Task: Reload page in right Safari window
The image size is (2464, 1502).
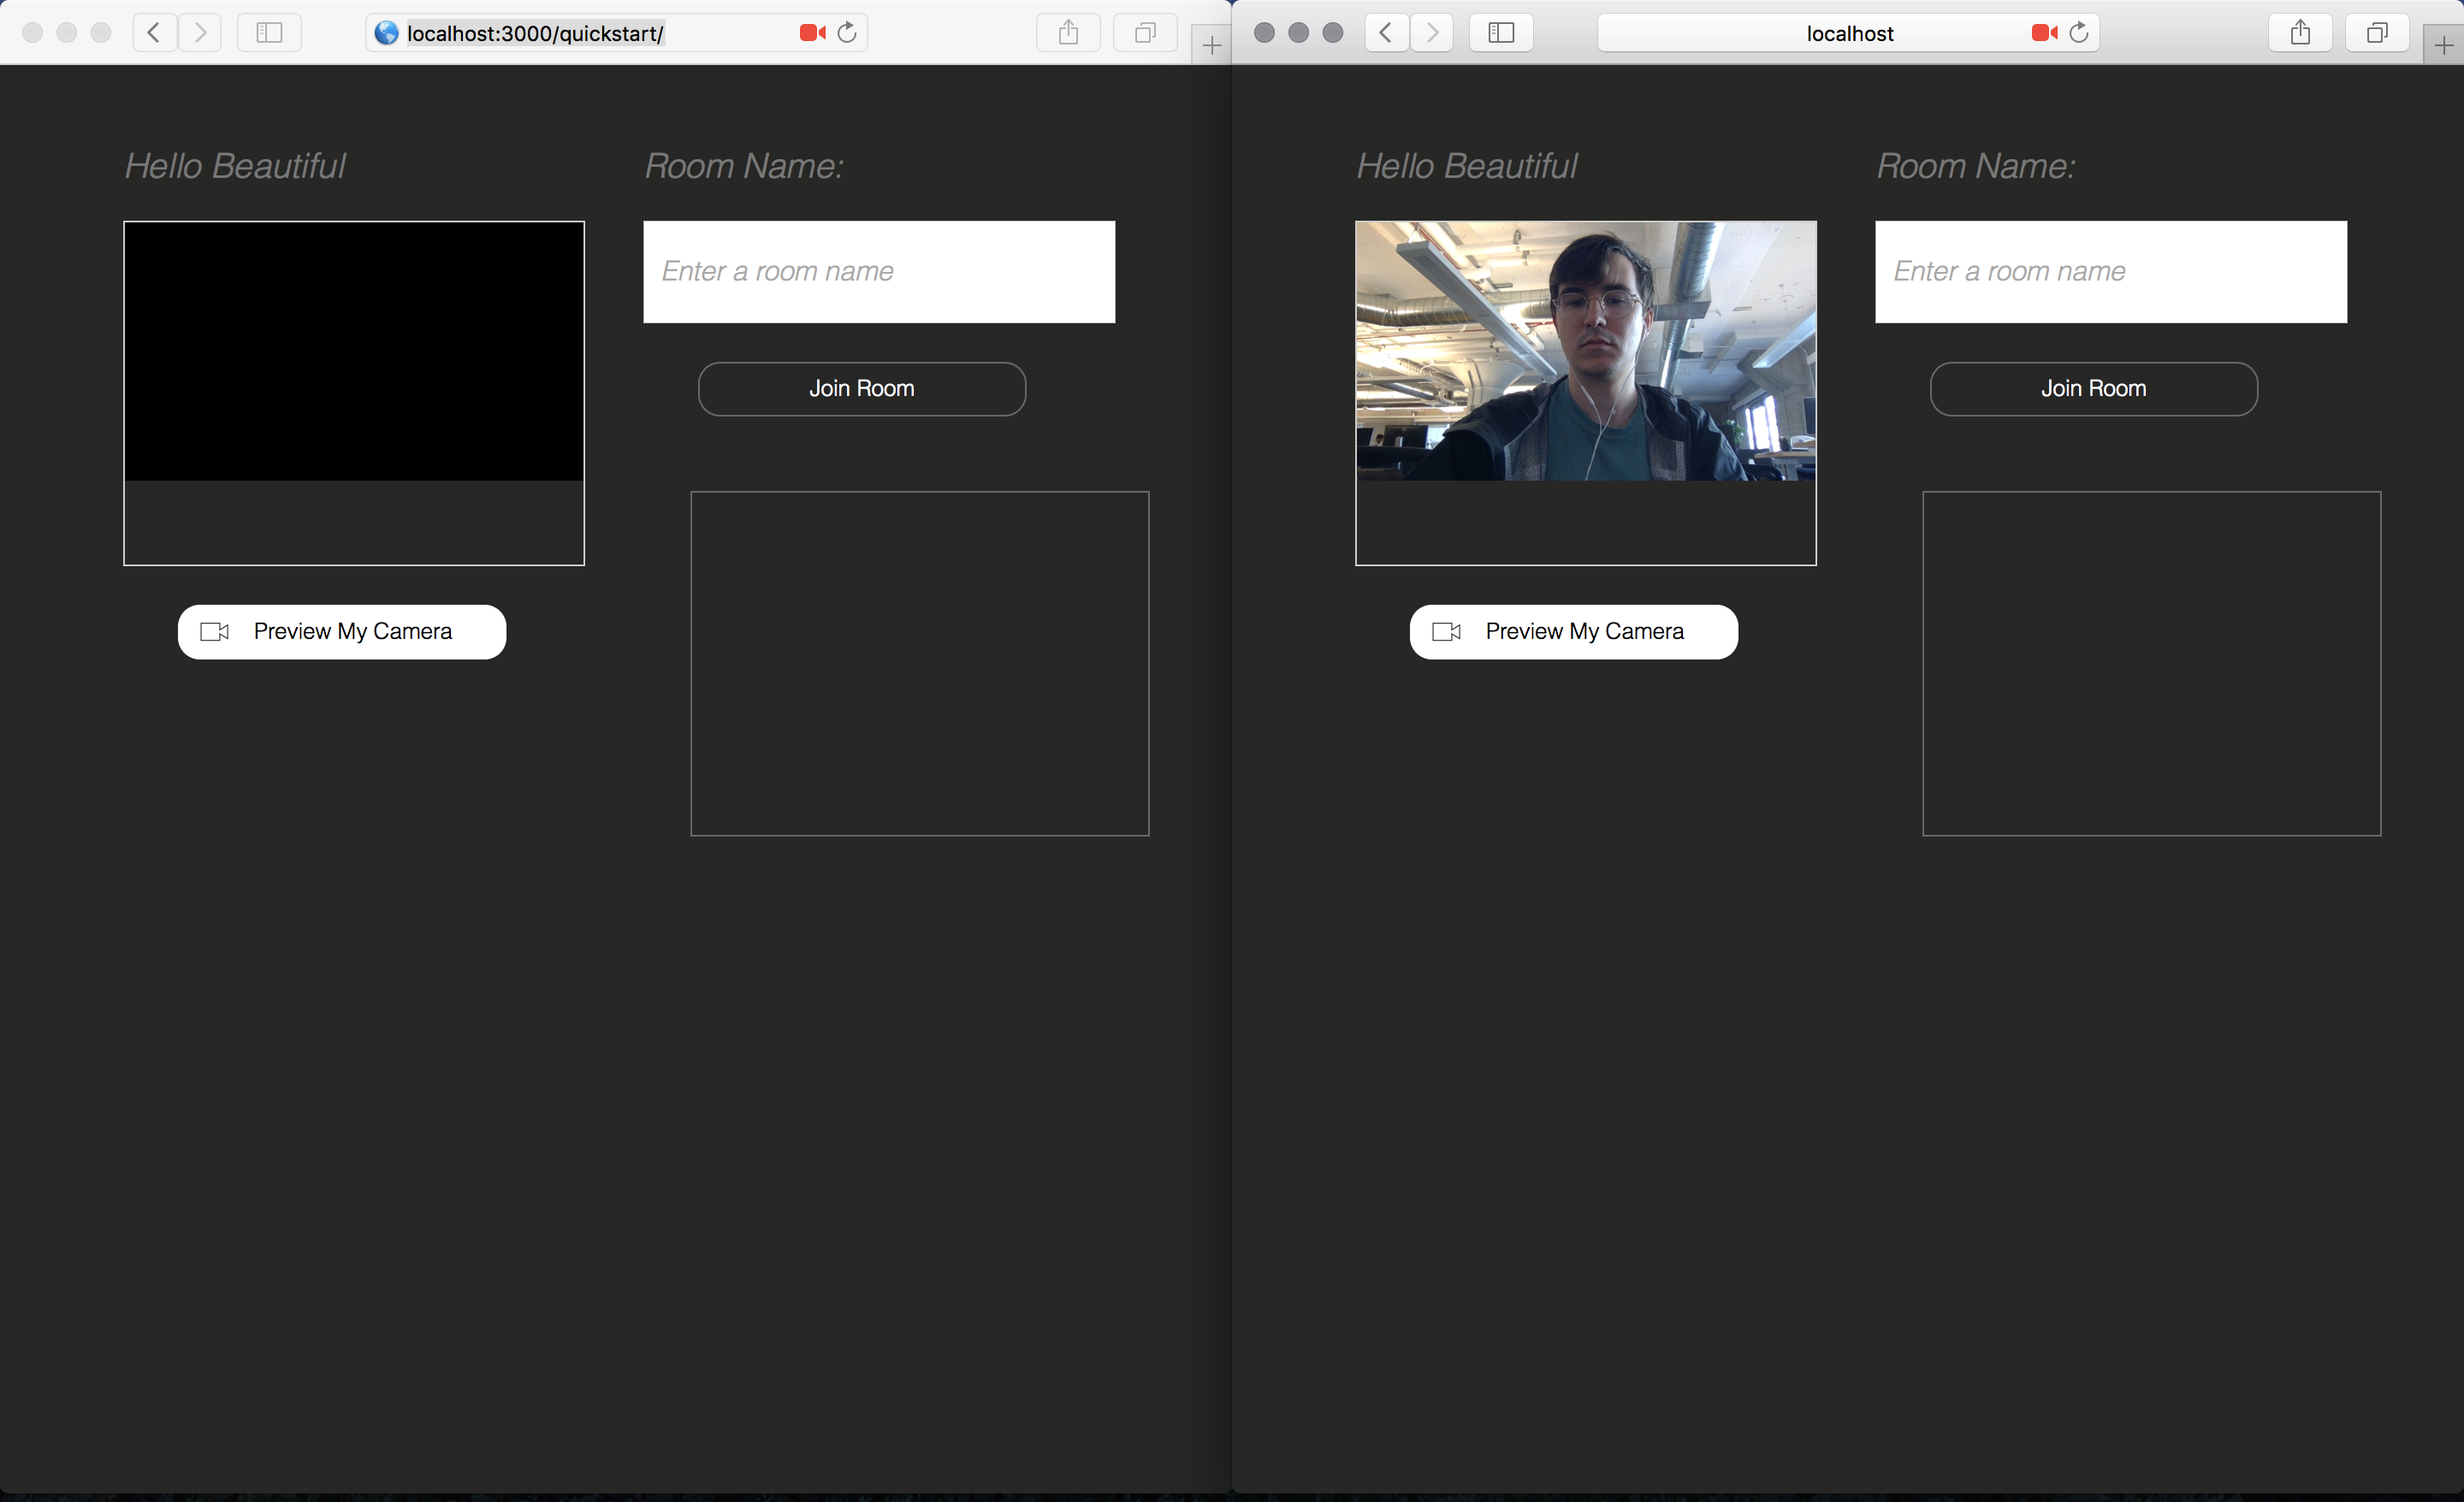Action: click(x=2079, y=32)
